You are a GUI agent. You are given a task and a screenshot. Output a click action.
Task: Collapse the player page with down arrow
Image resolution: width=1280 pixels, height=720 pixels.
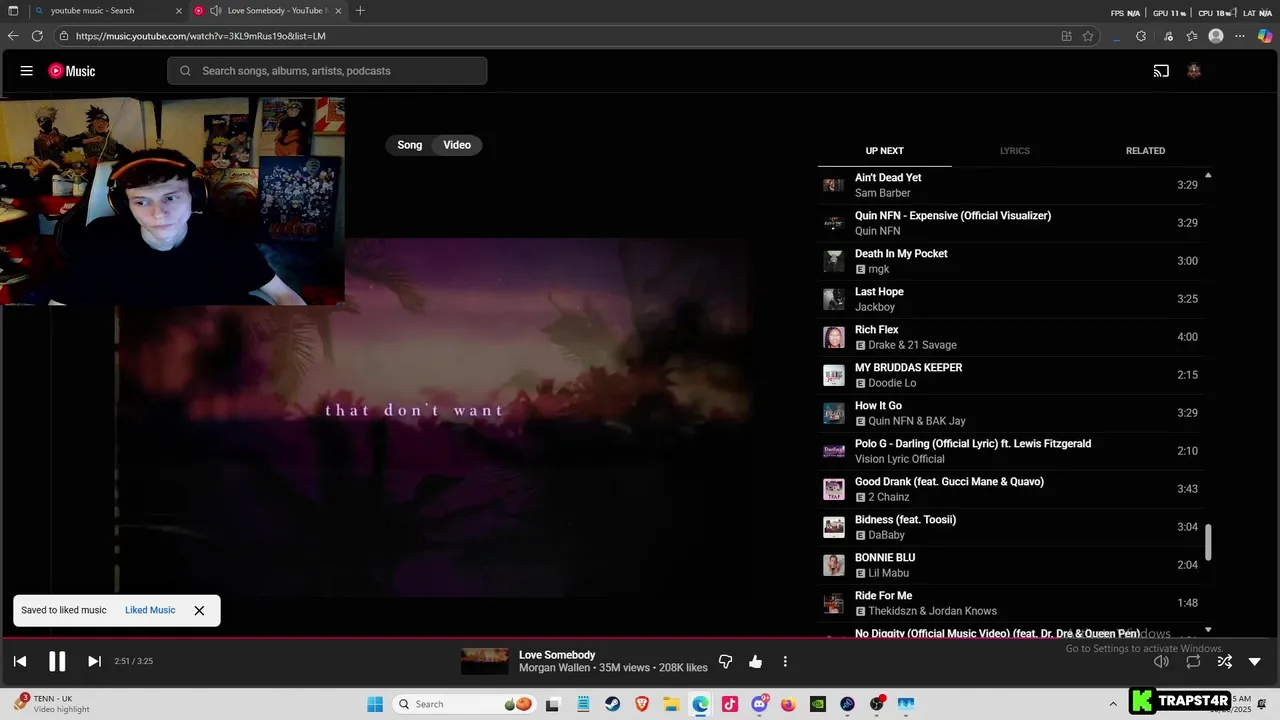point(1255,661)
